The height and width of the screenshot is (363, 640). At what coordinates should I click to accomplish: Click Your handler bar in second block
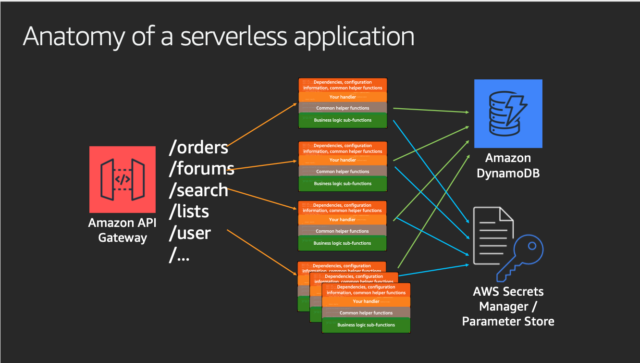click(343, 160)
